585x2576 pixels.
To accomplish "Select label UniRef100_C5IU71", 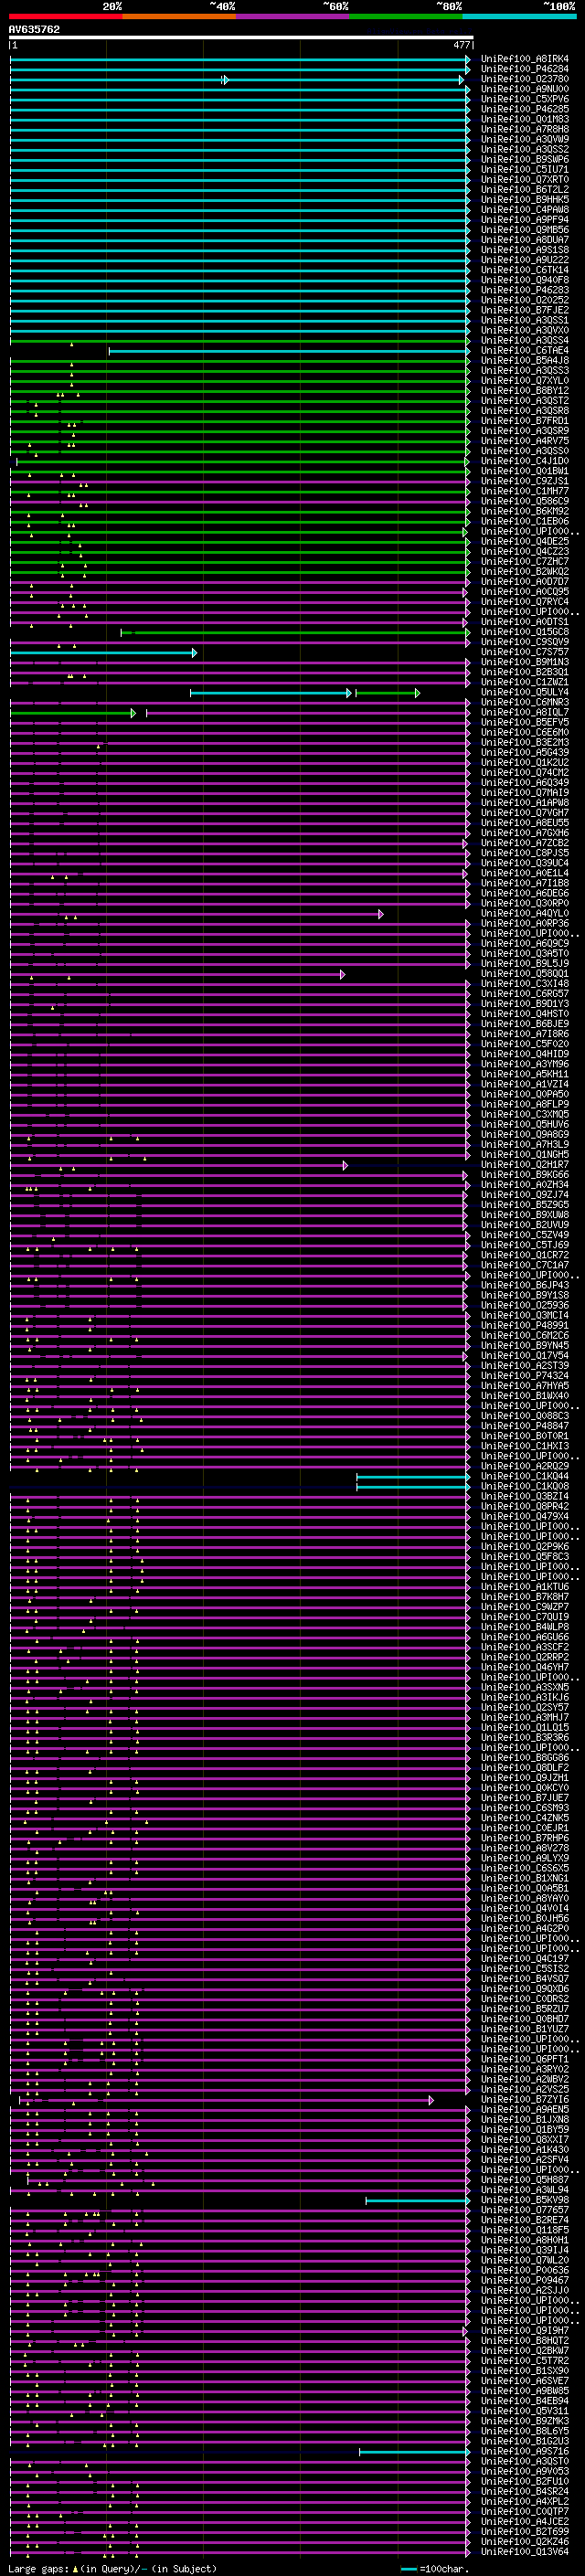I will [x=525, y=169].
